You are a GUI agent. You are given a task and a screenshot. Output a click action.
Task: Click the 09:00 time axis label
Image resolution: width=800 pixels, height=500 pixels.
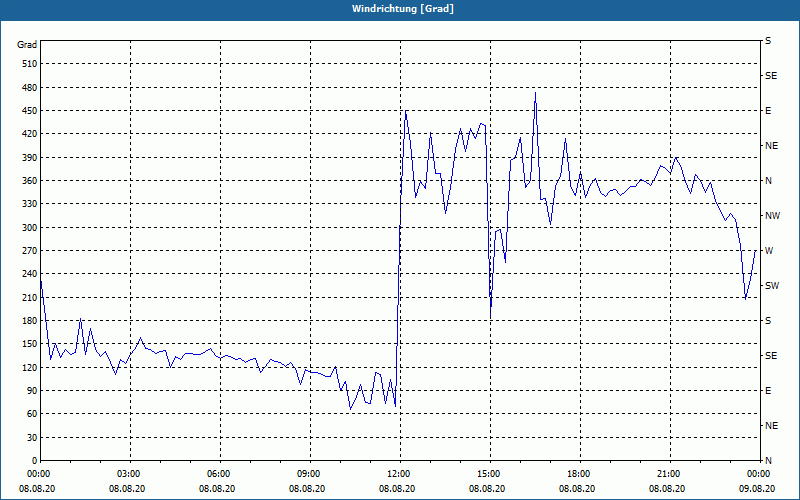307,474
